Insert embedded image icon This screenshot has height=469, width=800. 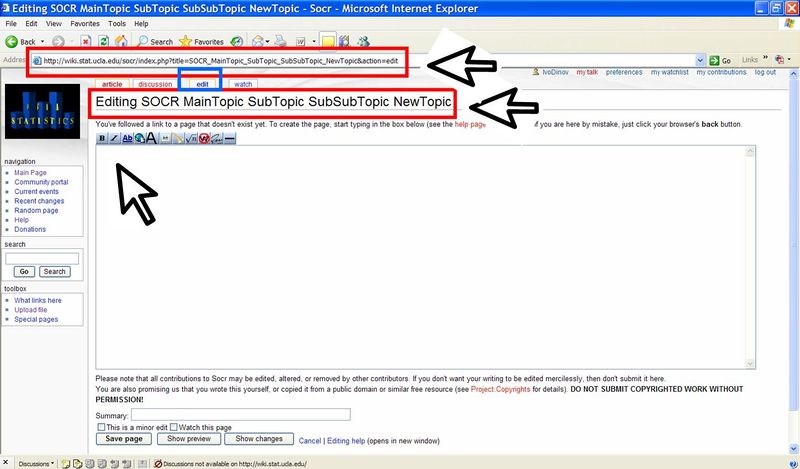pos(165,138)
